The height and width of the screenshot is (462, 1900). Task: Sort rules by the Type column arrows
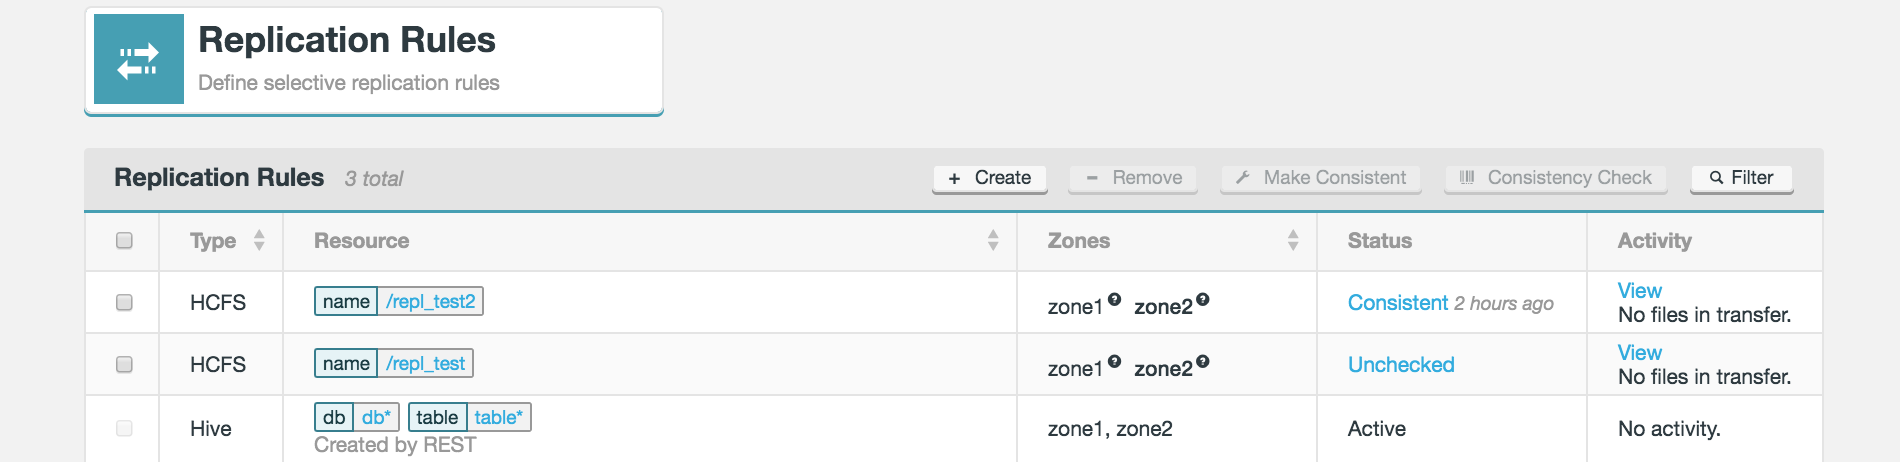(259, 240)
